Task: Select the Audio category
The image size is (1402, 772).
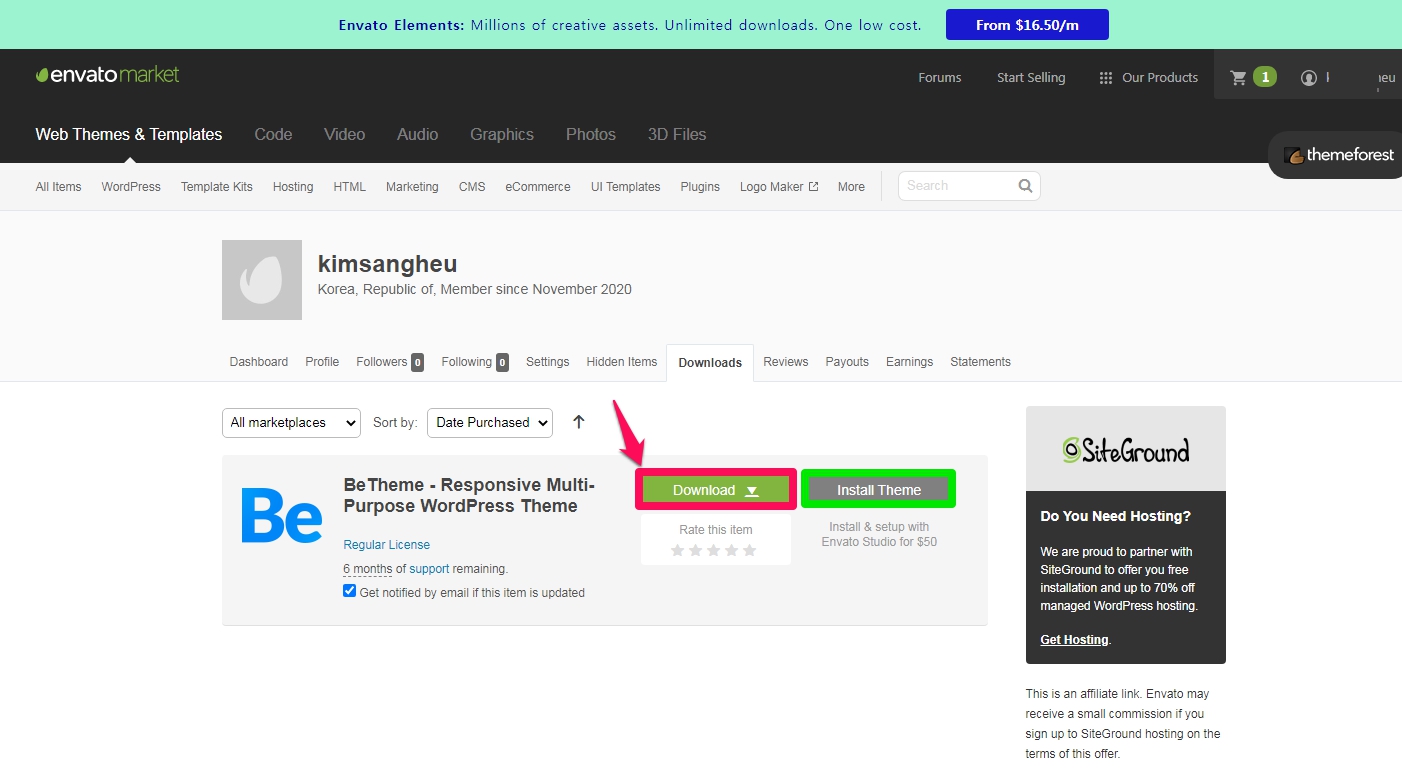Action: coord(417,134)
